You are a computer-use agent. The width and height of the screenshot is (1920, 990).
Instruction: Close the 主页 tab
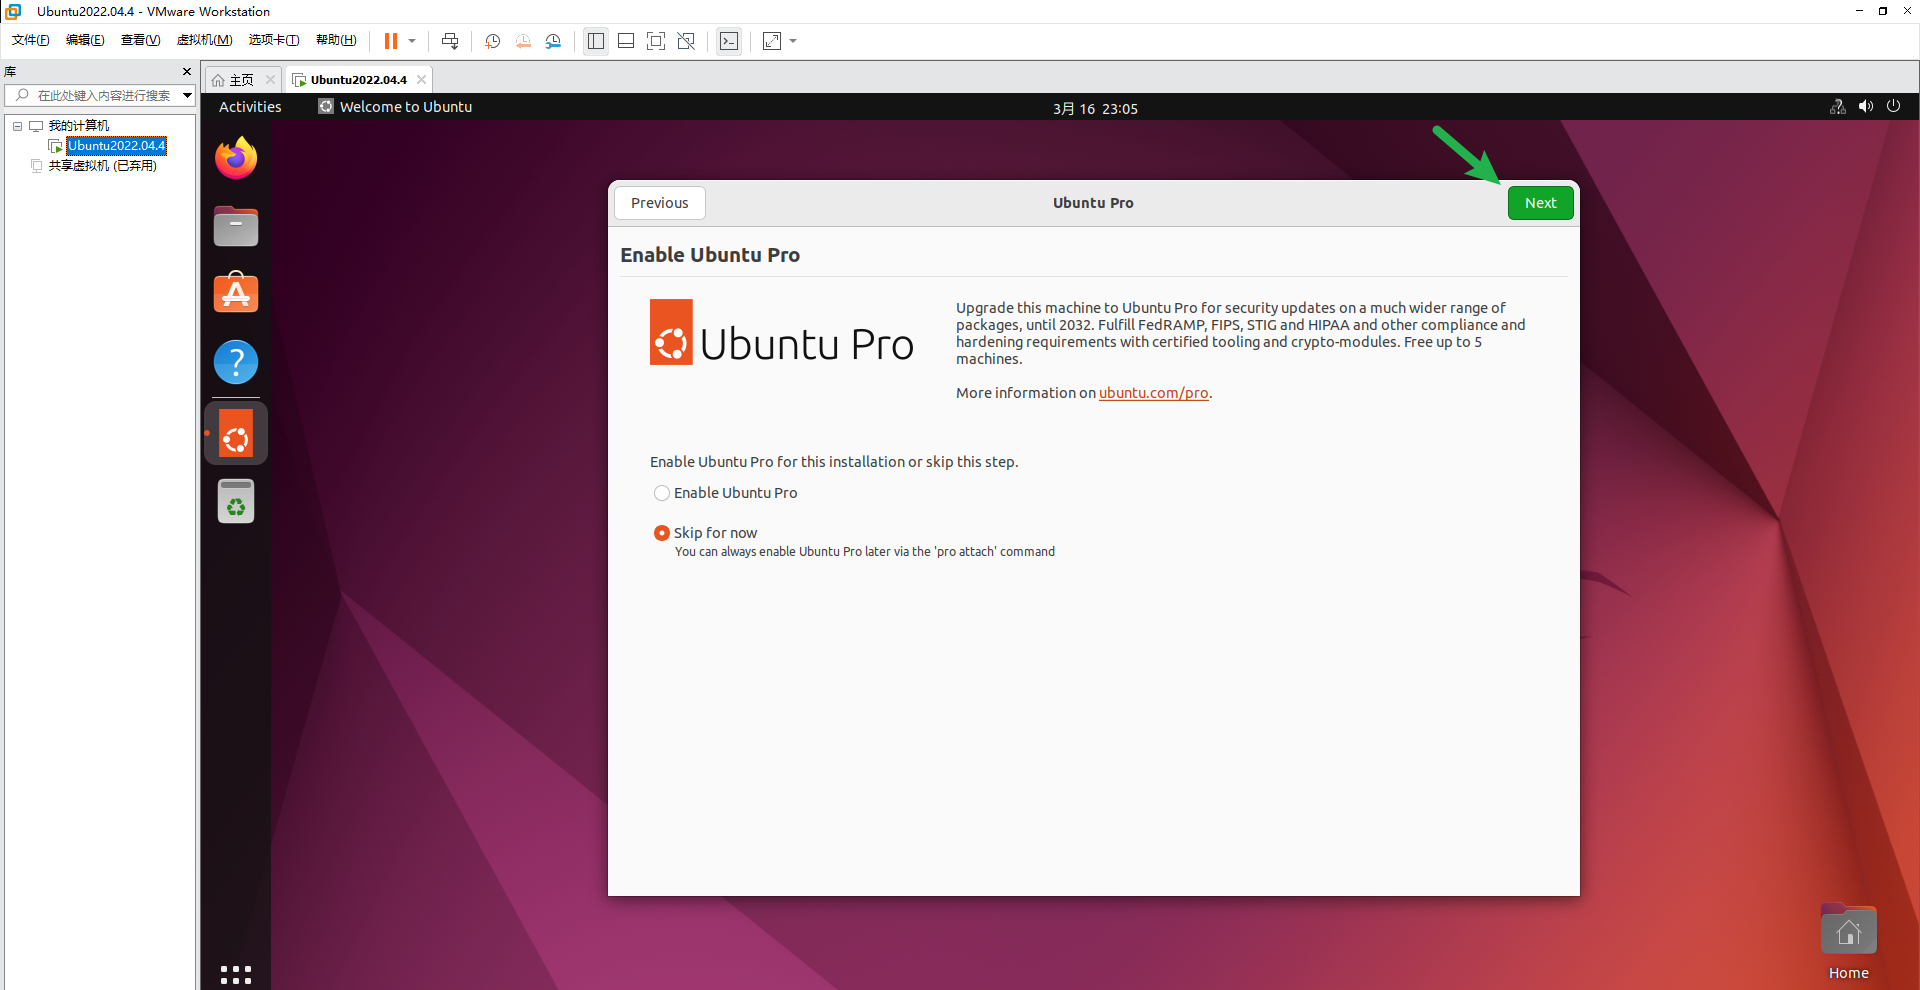coord(270,80)
